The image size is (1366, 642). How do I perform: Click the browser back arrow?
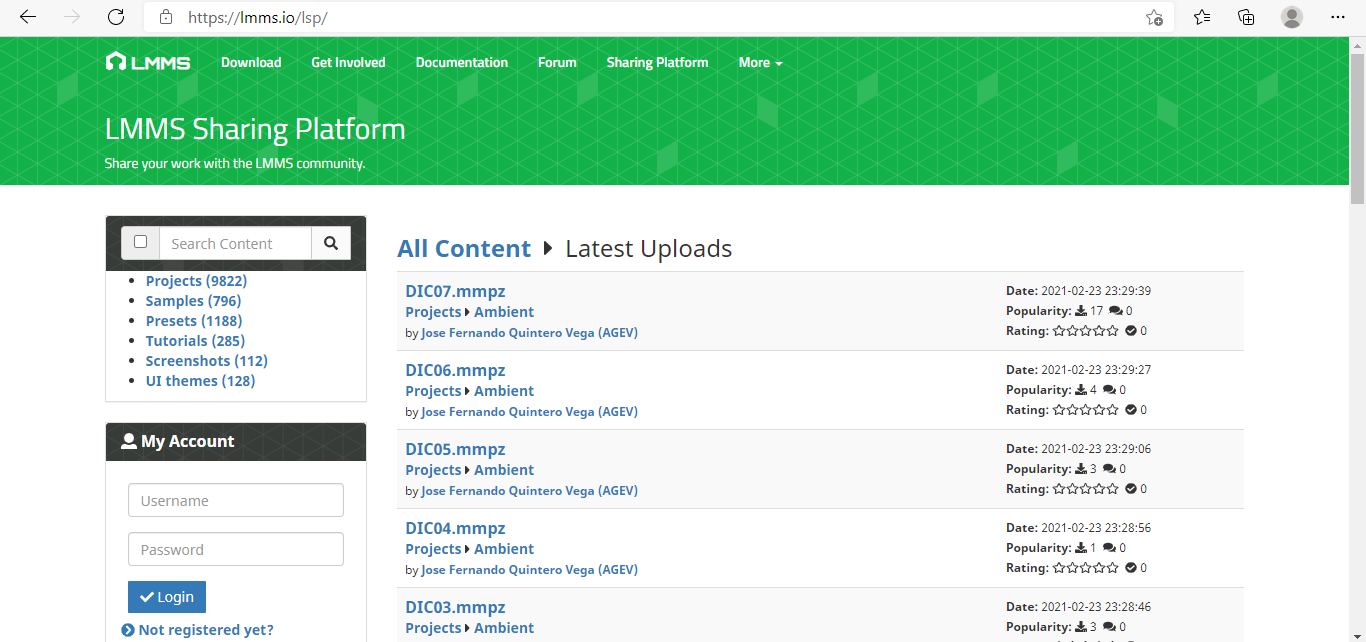pos(27,17)
